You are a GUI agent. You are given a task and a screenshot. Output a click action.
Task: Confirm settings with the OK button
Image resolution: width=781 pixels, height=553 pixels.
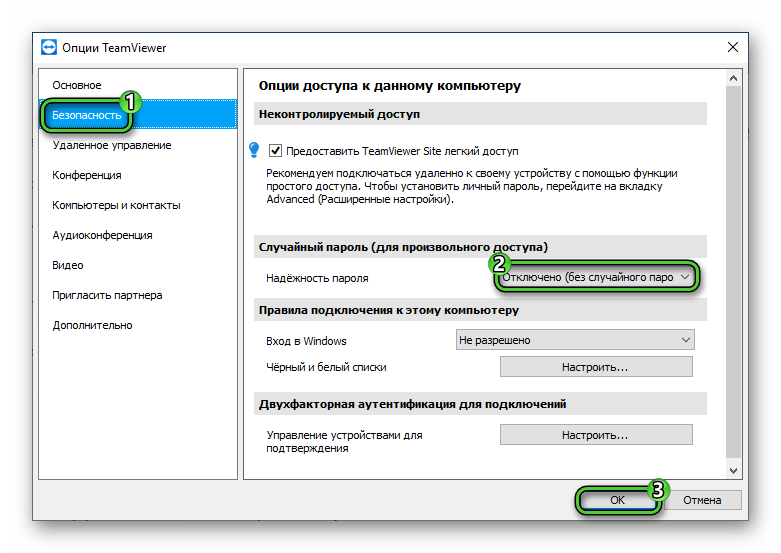tap(617, 500)
